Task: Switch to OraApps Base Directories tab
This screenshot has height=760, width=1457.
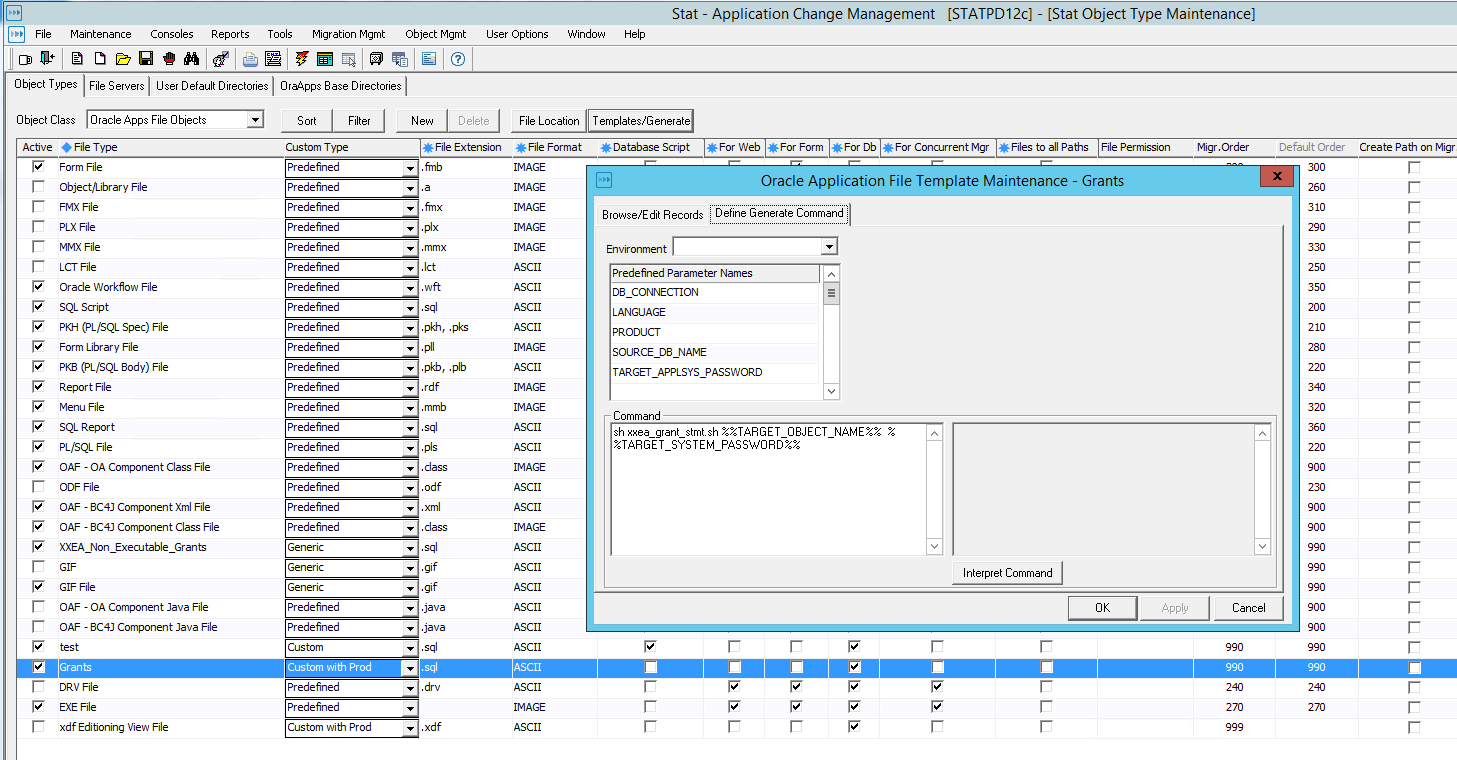Action: point(341,86)
